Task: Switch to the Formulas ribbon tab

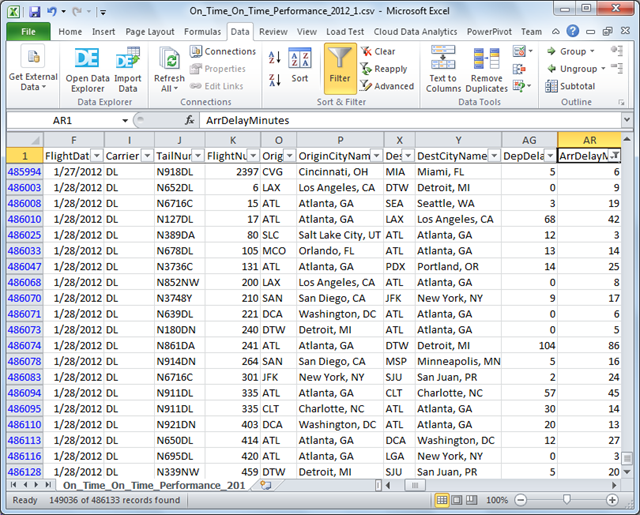Action: point(202,31)
